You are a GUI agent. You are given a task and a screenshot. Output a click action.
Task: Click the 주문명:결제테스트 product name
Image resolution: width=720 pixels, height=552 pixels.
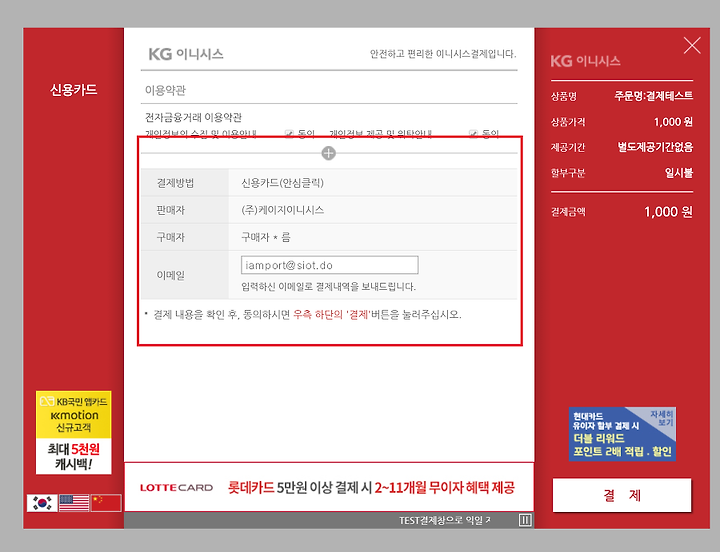click(653, 96)
